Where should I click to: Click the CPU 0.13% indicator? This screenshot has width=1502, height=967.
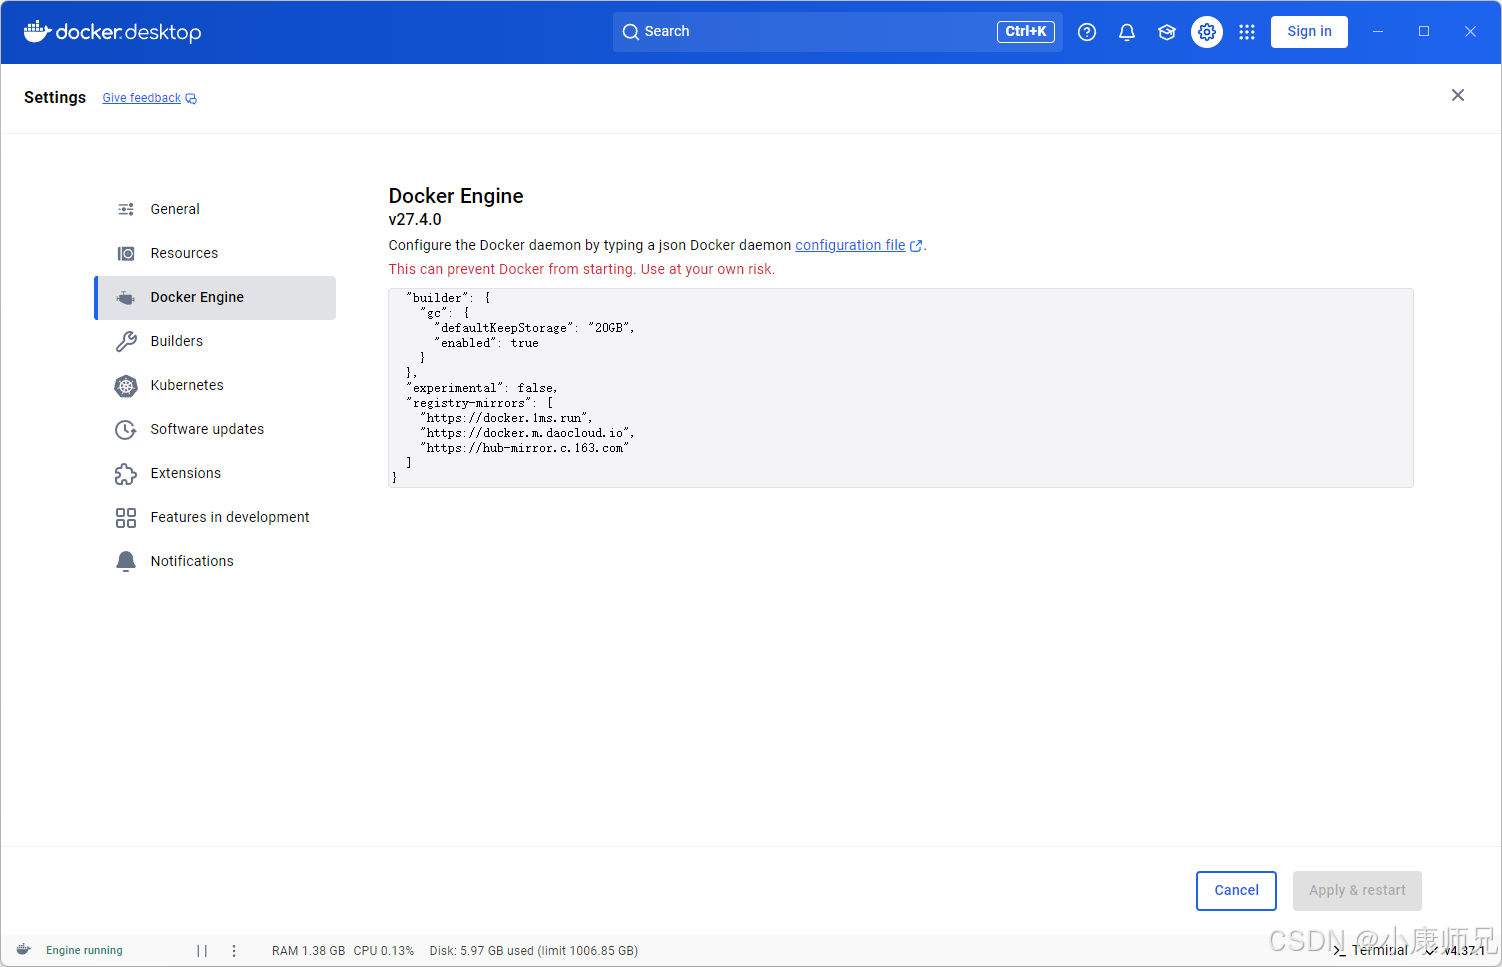point(383,951)
